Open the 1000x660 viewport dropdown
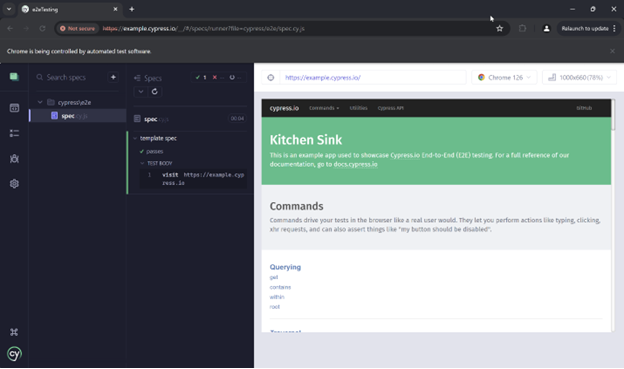This screenshot has width=624, height=369. (x=579, y=78)
